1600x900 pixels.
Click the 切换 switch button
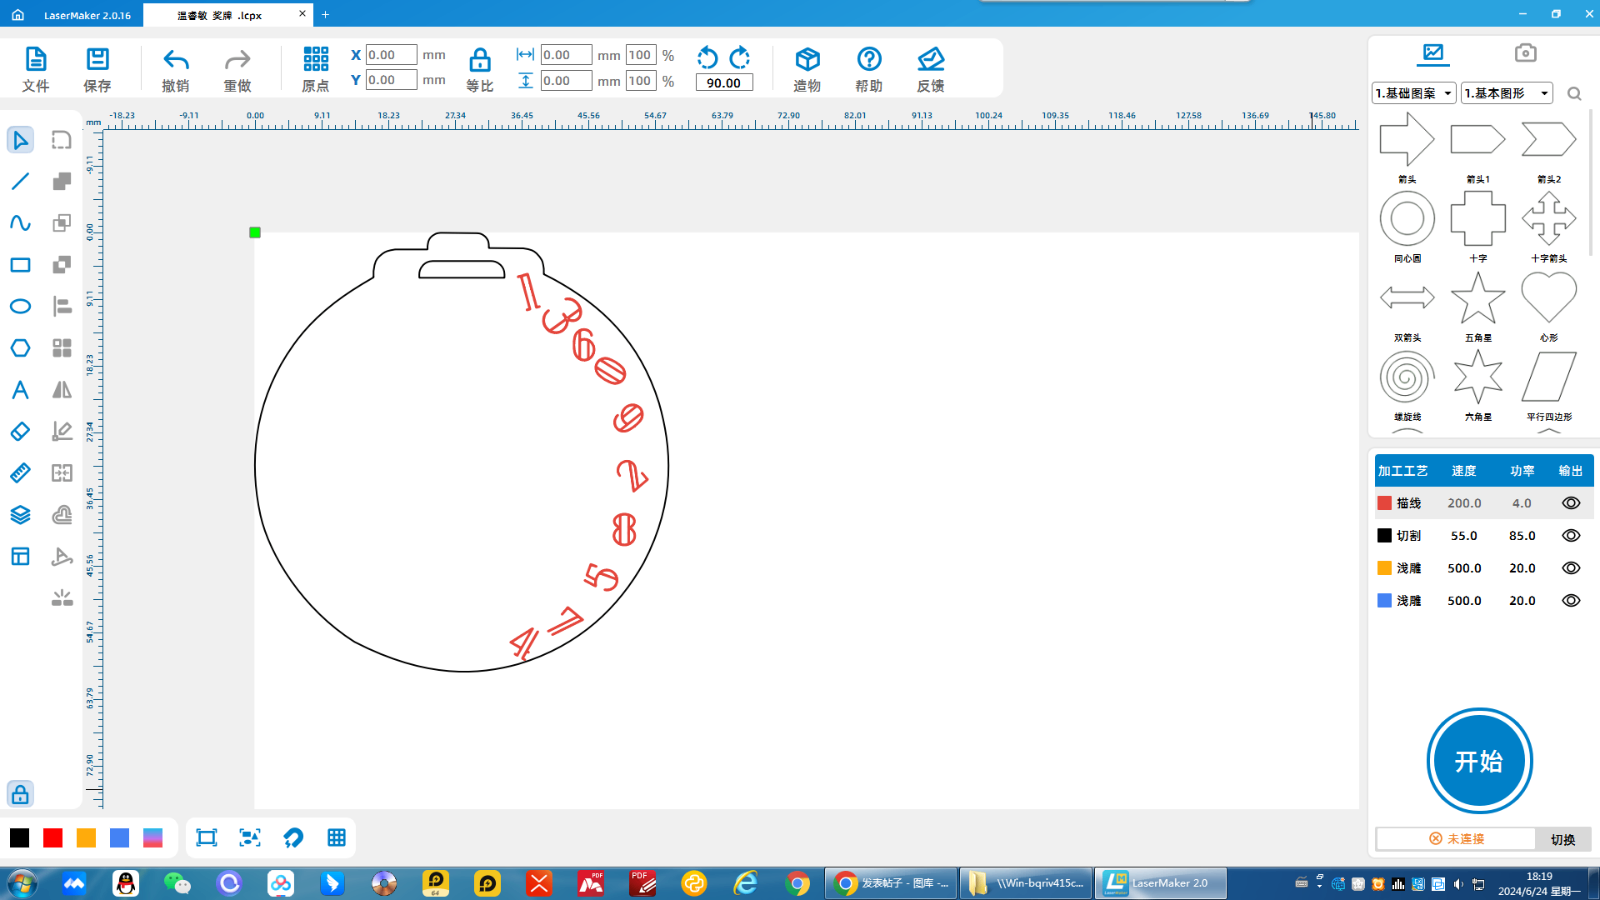[1562, 839]
